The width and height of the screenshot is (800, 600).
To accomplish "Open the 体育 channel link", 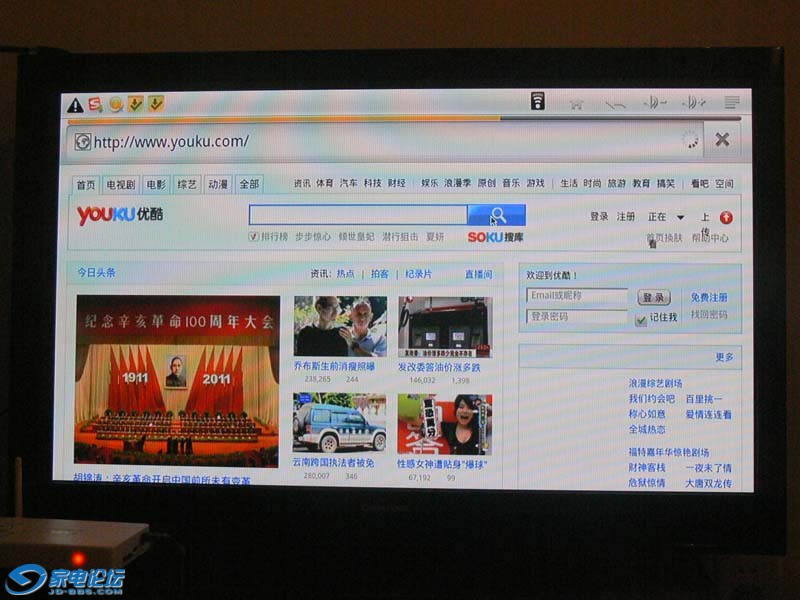I will coord(324,183).
